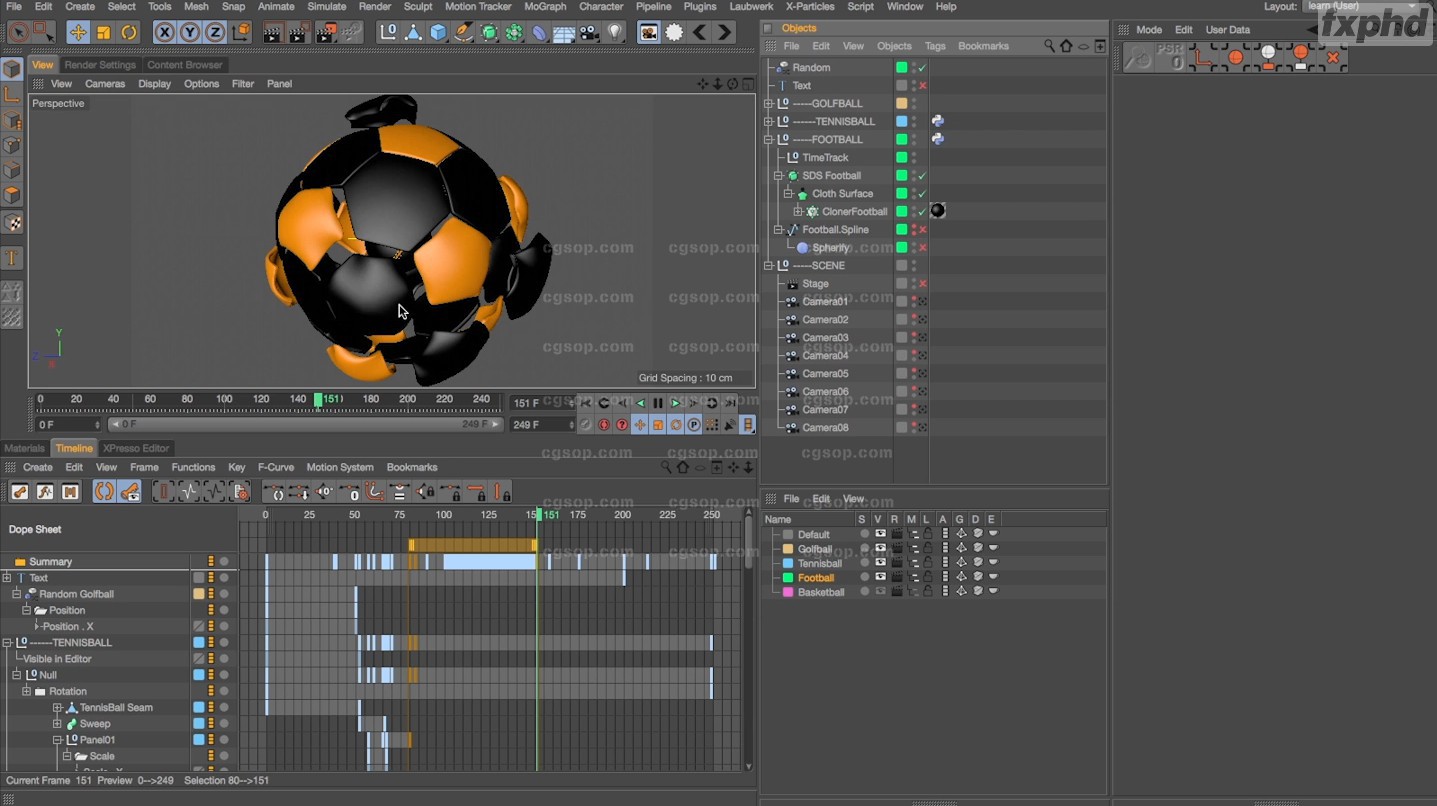Pause animation playback
1437x806 pixels.
657,403
